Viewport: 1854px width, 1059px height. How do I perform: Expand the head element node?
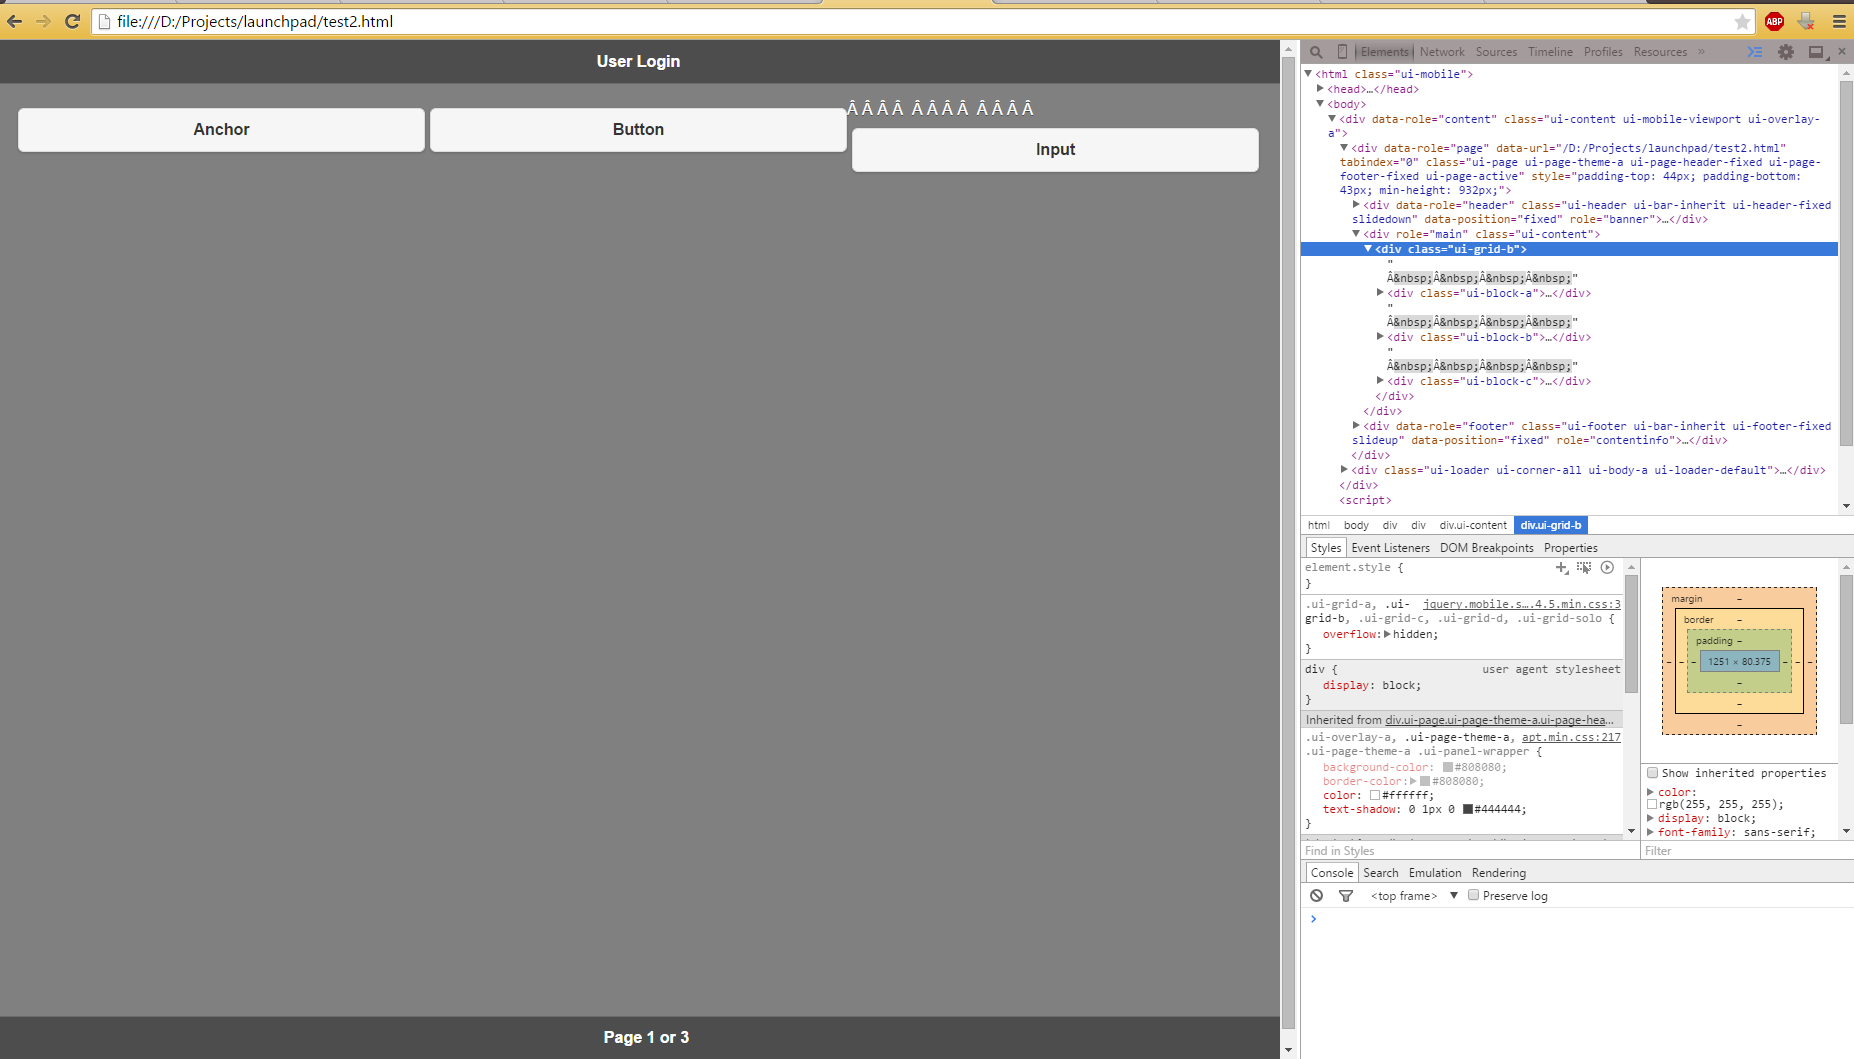click(1320, 89)
